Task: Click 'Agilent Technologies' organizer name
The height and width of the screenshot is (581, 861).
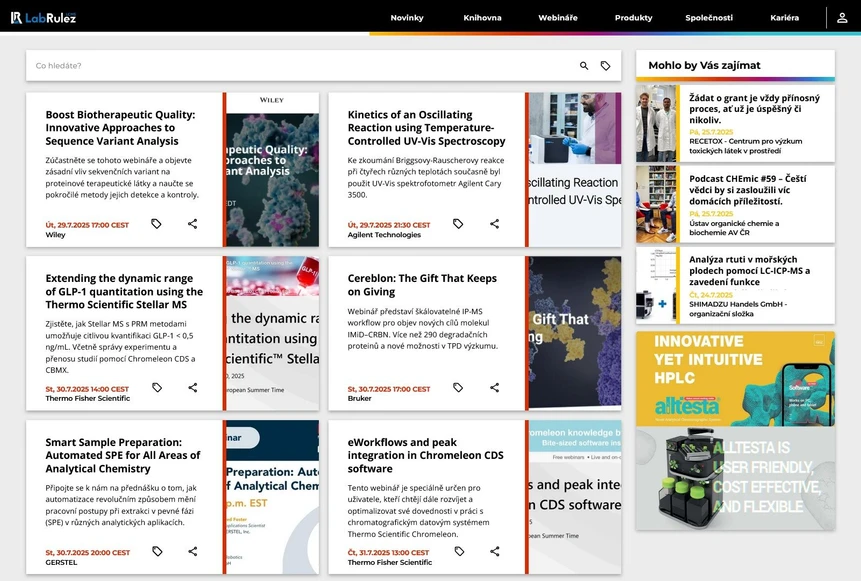Action: pyautogui.click(x=384, y=235)
